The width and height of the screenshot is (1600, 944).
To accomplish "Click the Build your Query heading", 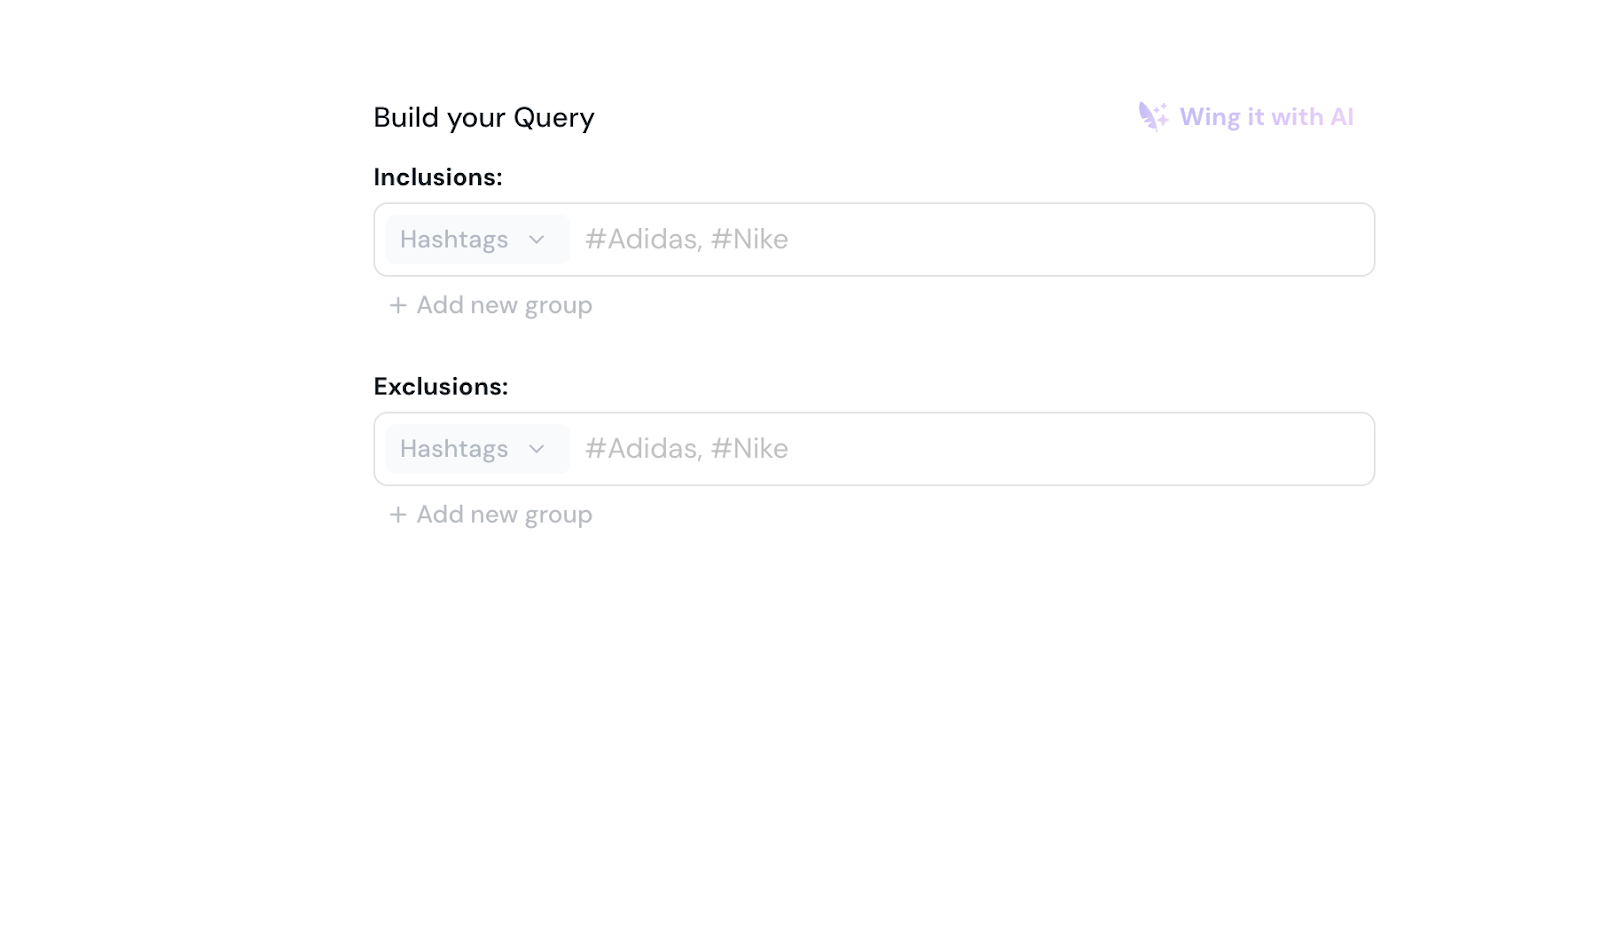I will click(x=484, y=117).
